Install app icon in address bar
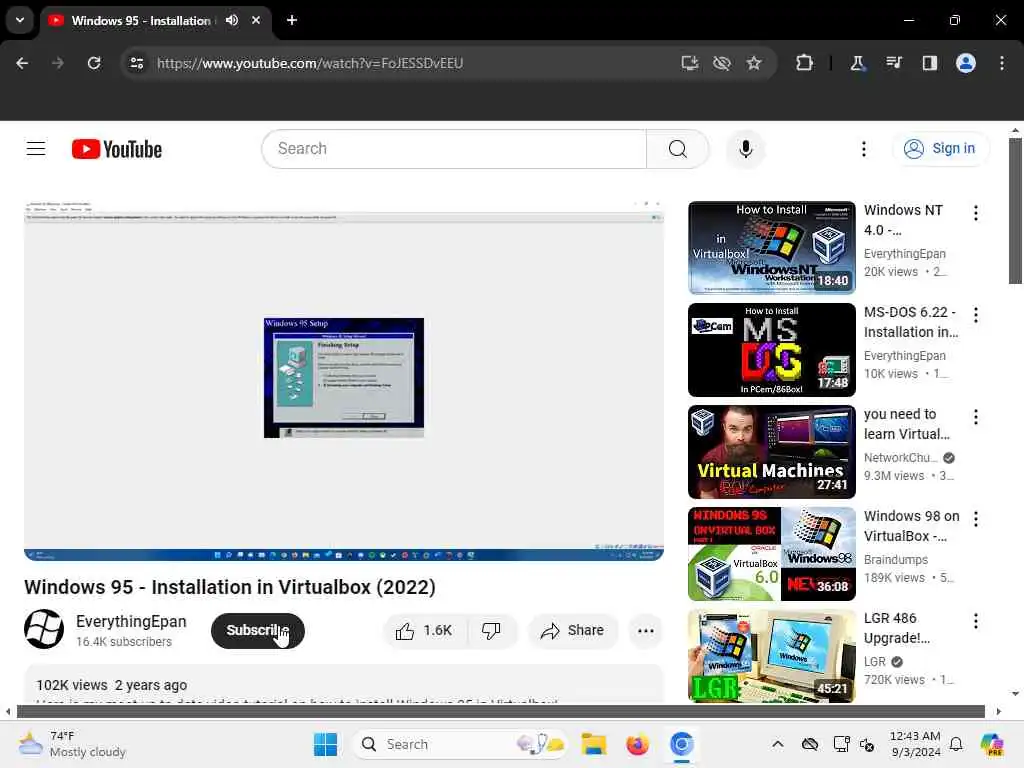This screenshot has height=768, width=1024. 690,63
